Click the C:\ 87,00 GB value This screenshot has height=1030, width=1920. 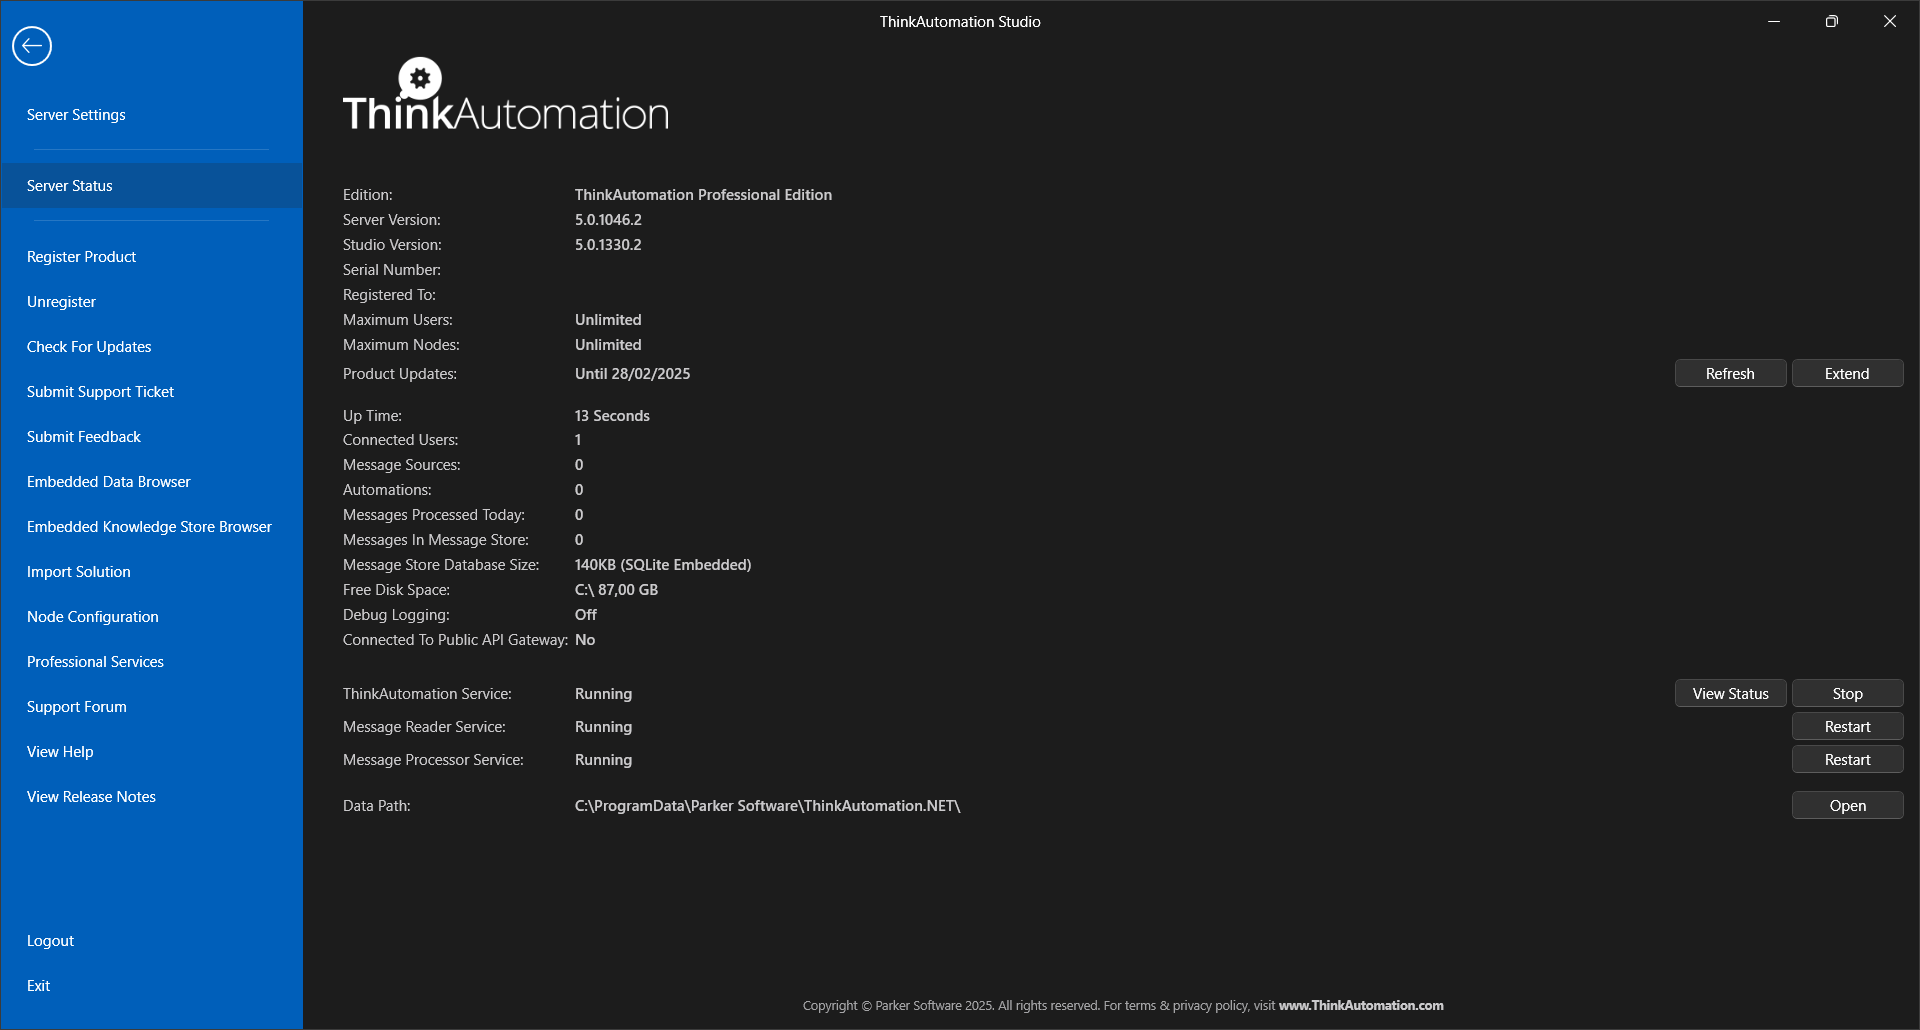pos(616,590)
